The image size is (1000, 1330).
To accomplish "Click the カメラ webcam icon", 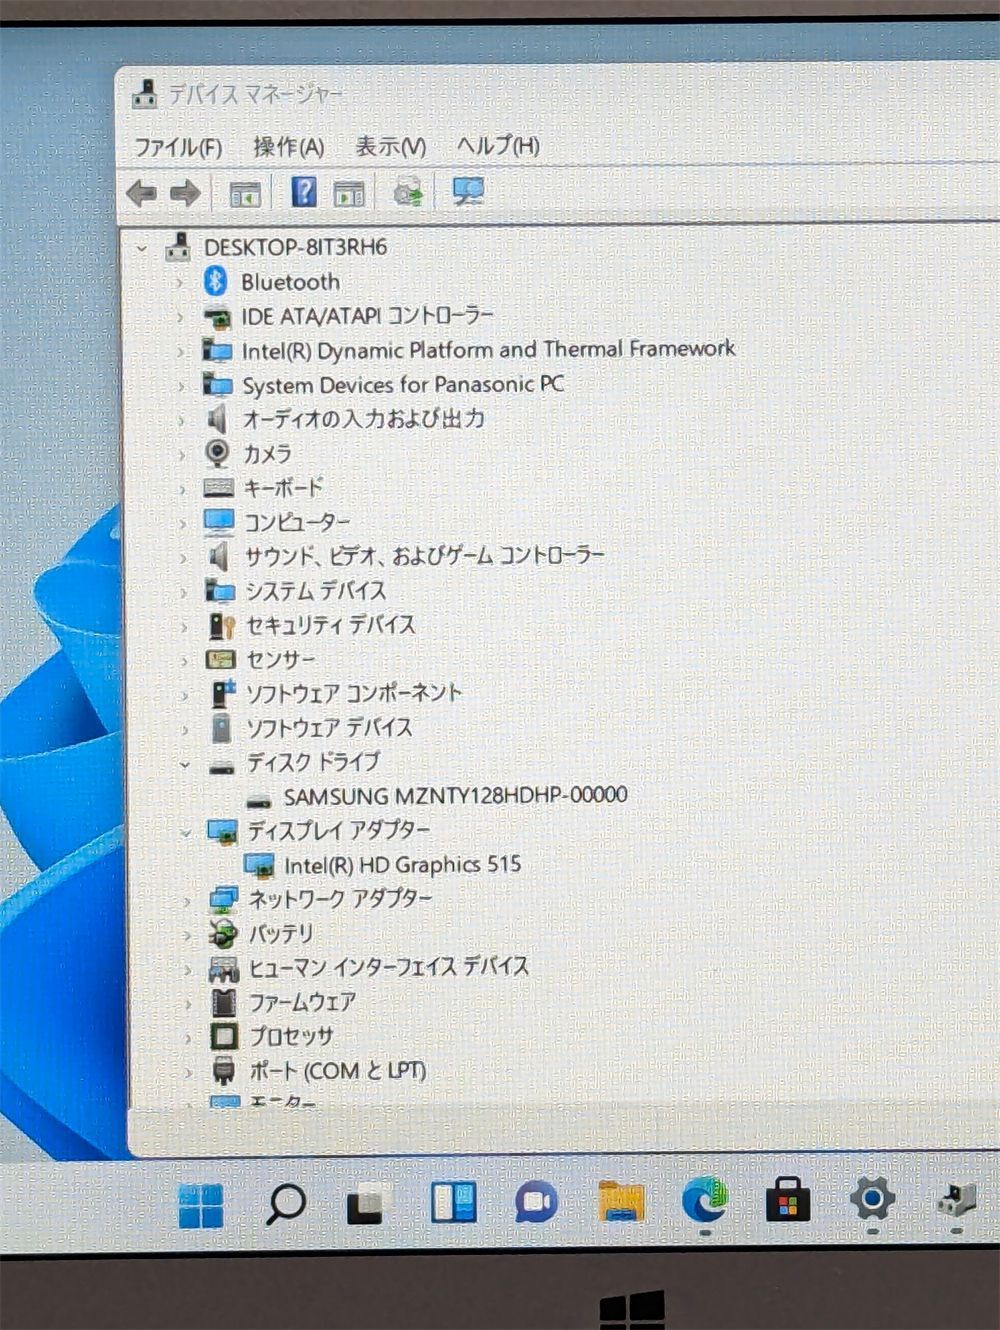I will click(x=217, y=453).
